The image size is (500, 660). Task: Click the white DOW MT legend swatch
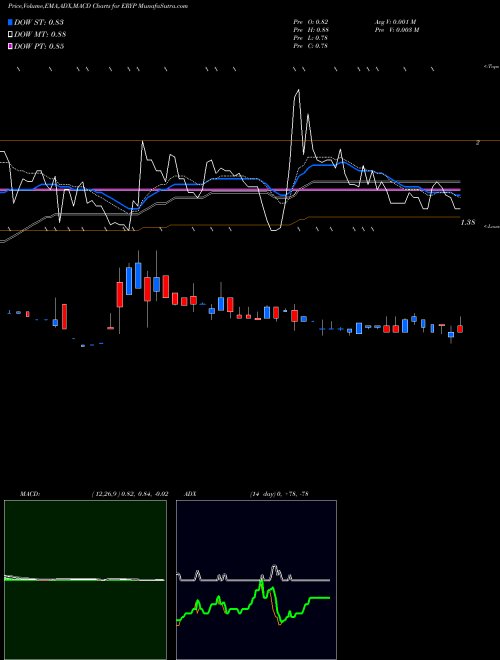point(10,35)
